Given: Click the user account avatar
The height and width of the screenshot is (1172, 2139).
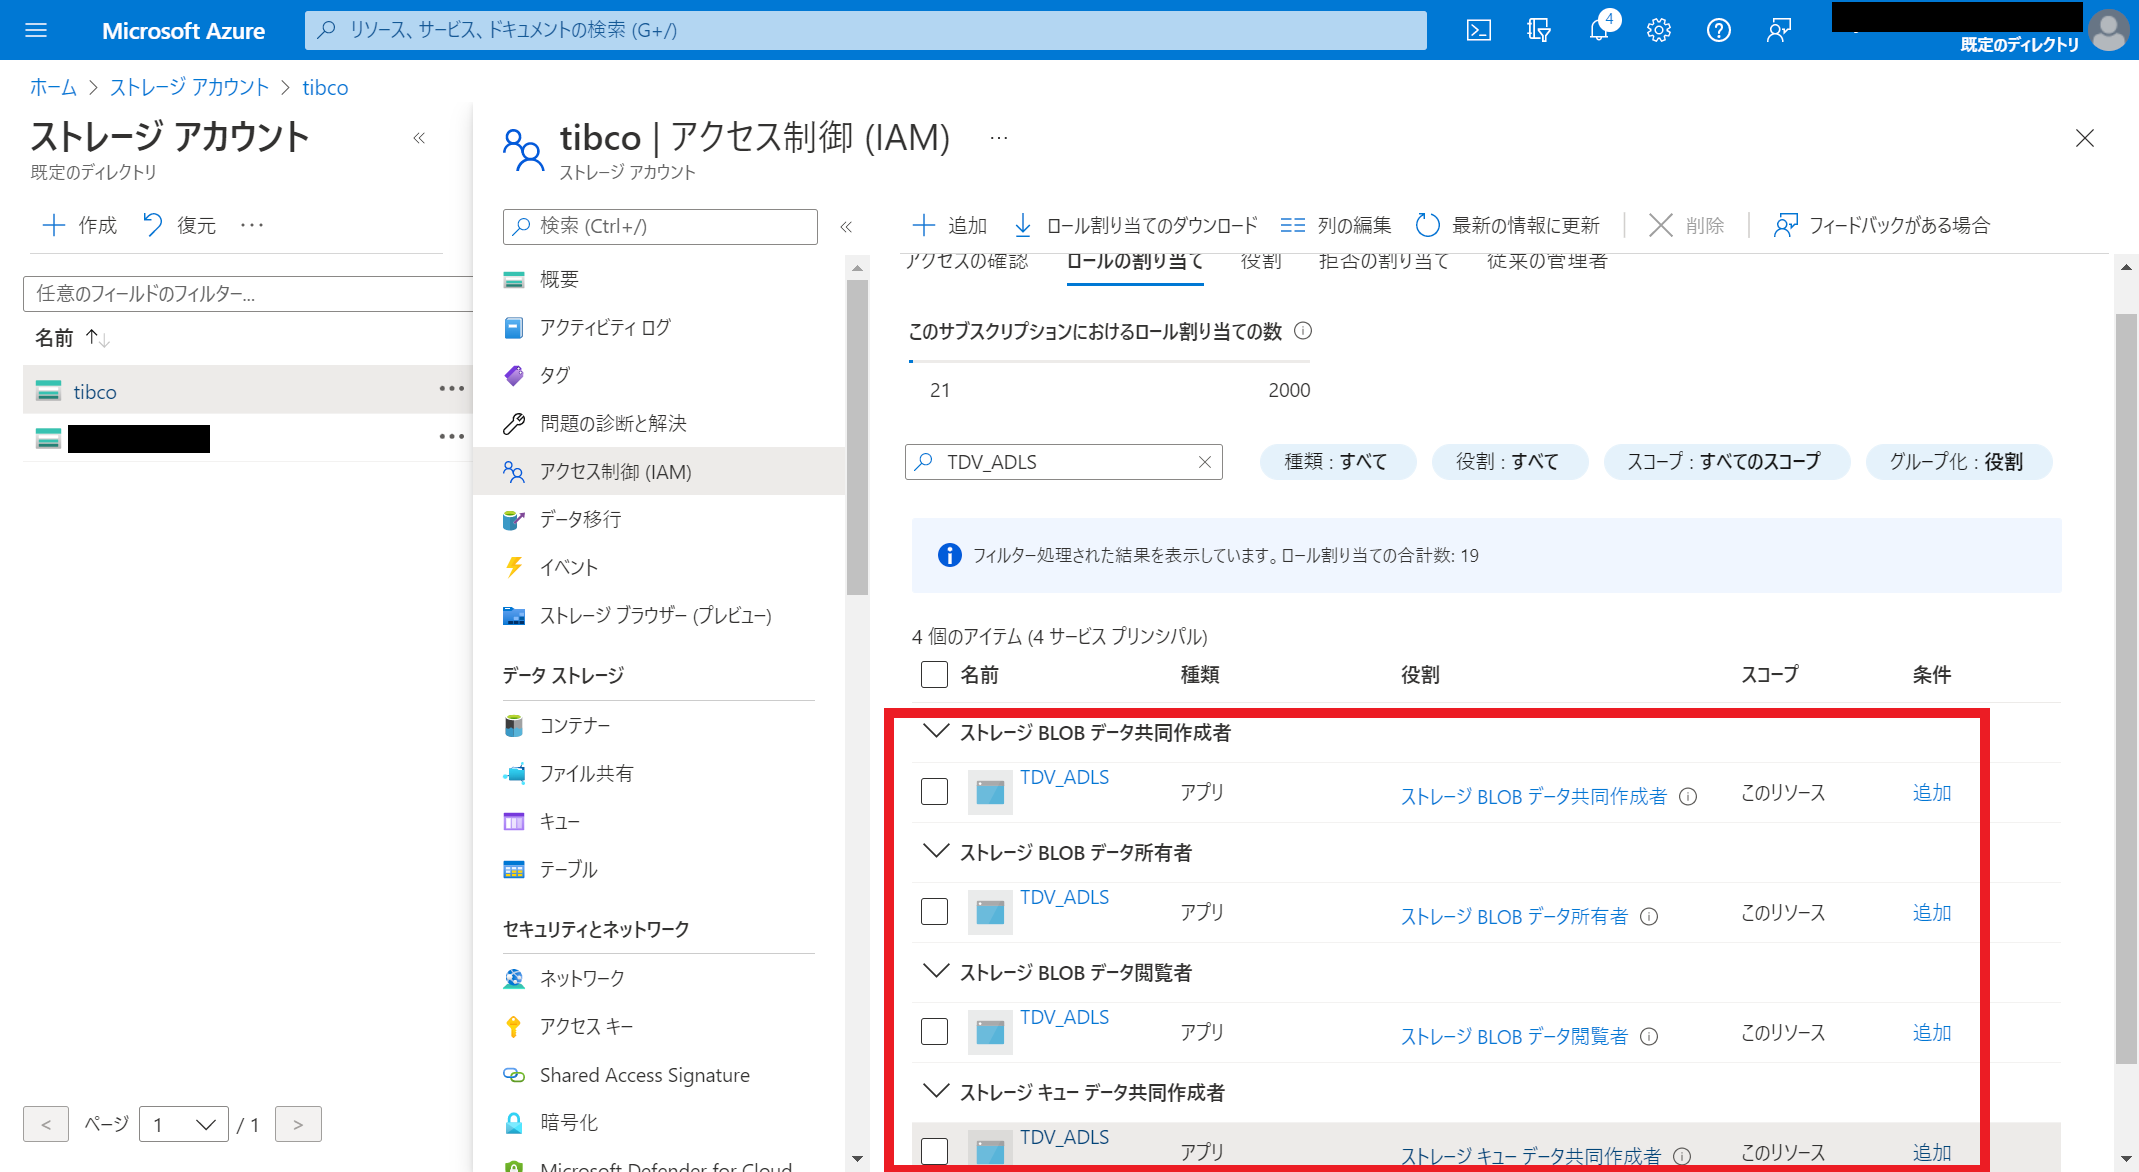Looking at the screenshot, I should (2109, 30).
